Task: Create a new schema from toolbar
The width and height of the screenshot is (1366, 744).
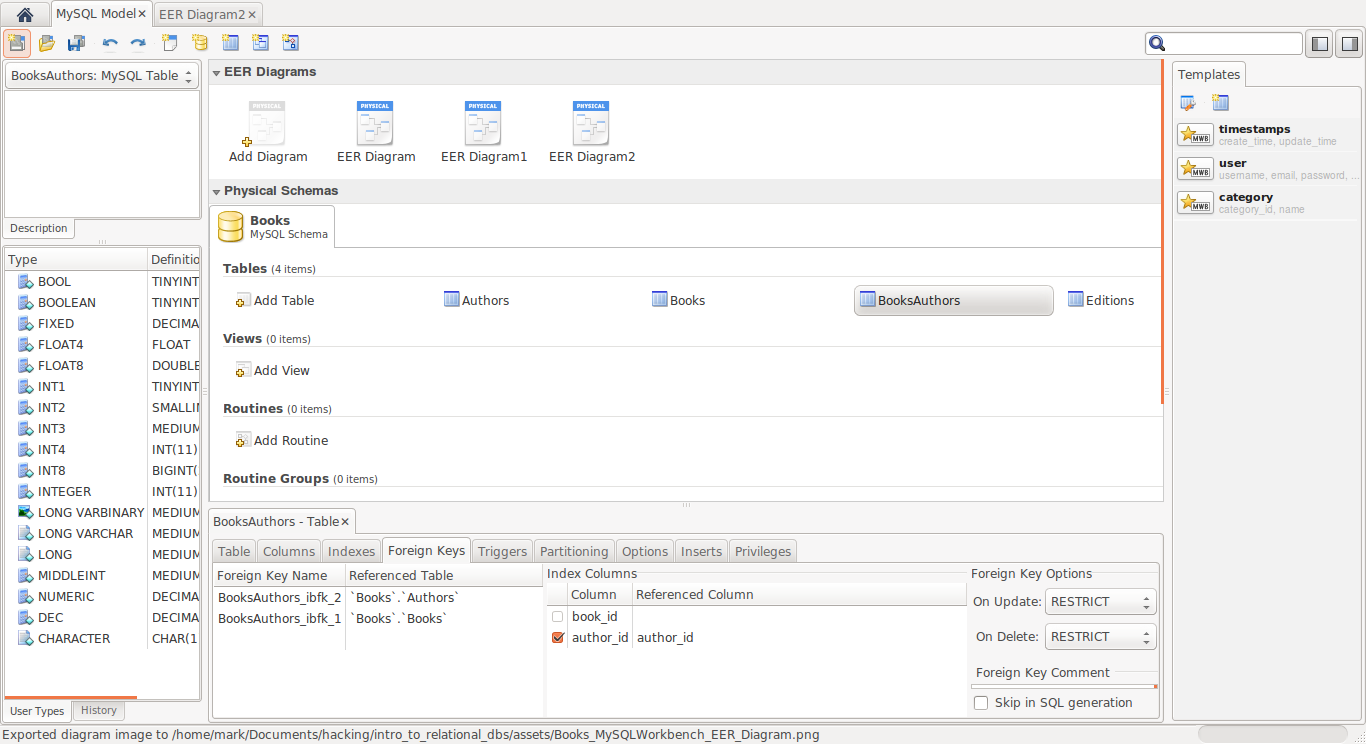Action: [199, 43]
